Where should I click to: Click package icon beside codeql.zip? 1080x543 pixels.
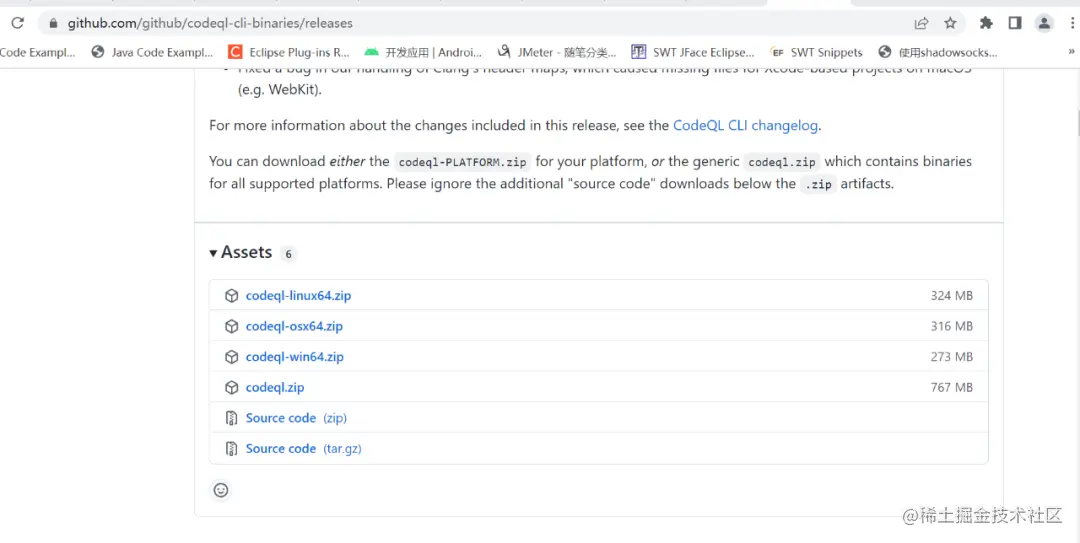click(231, 387)
